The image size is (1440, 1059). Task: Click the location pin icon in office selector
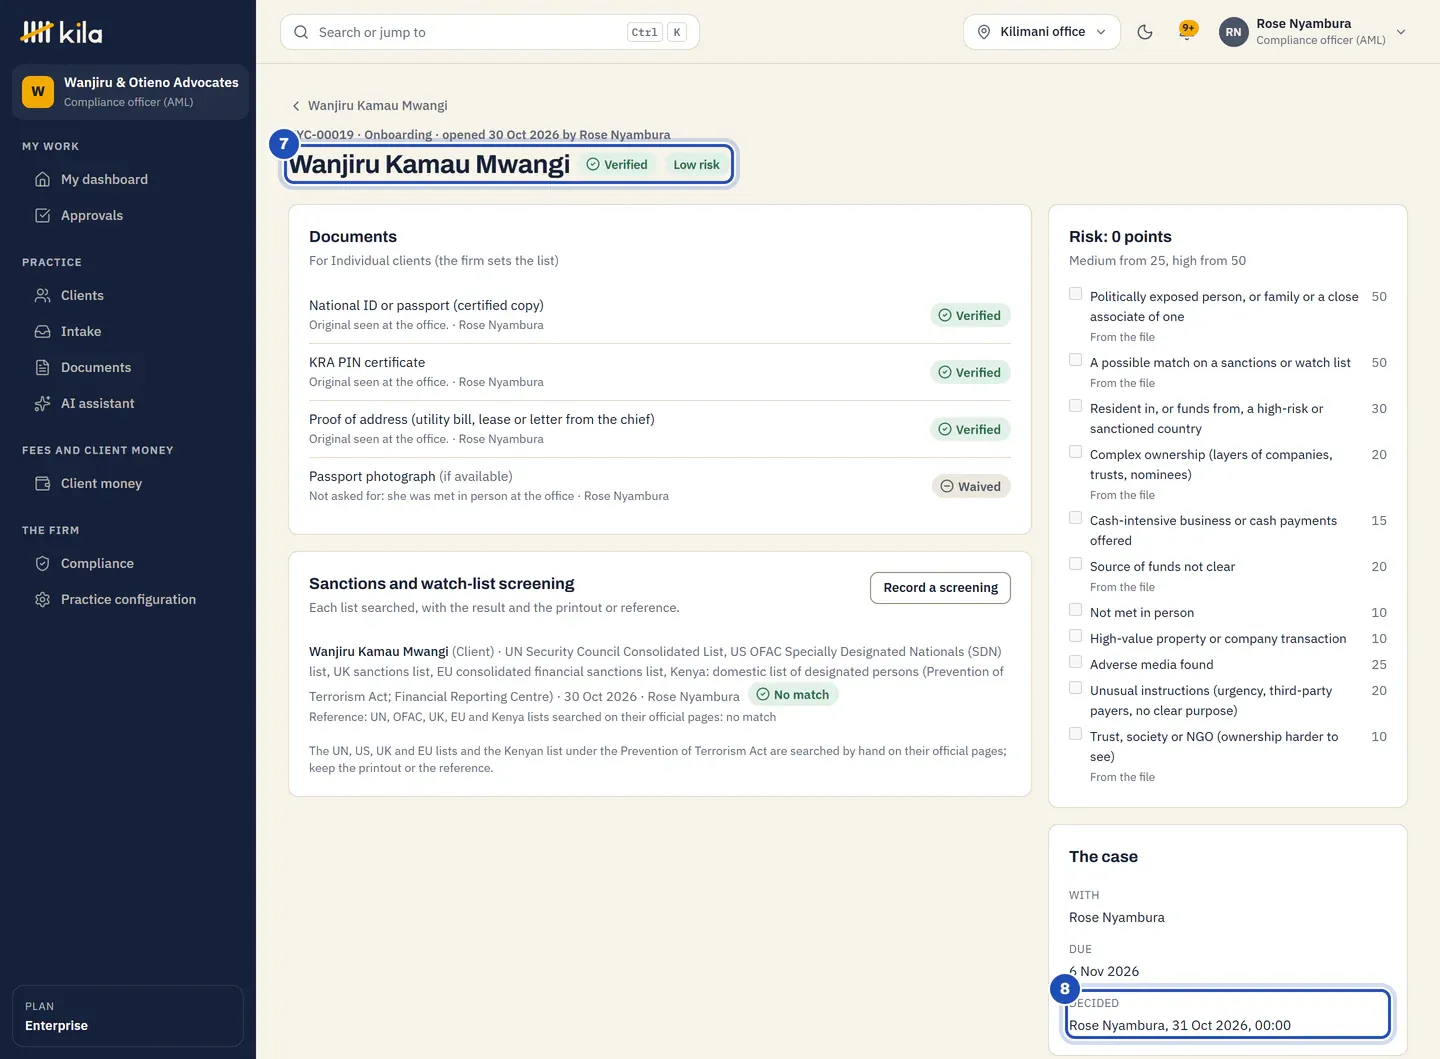984,32
